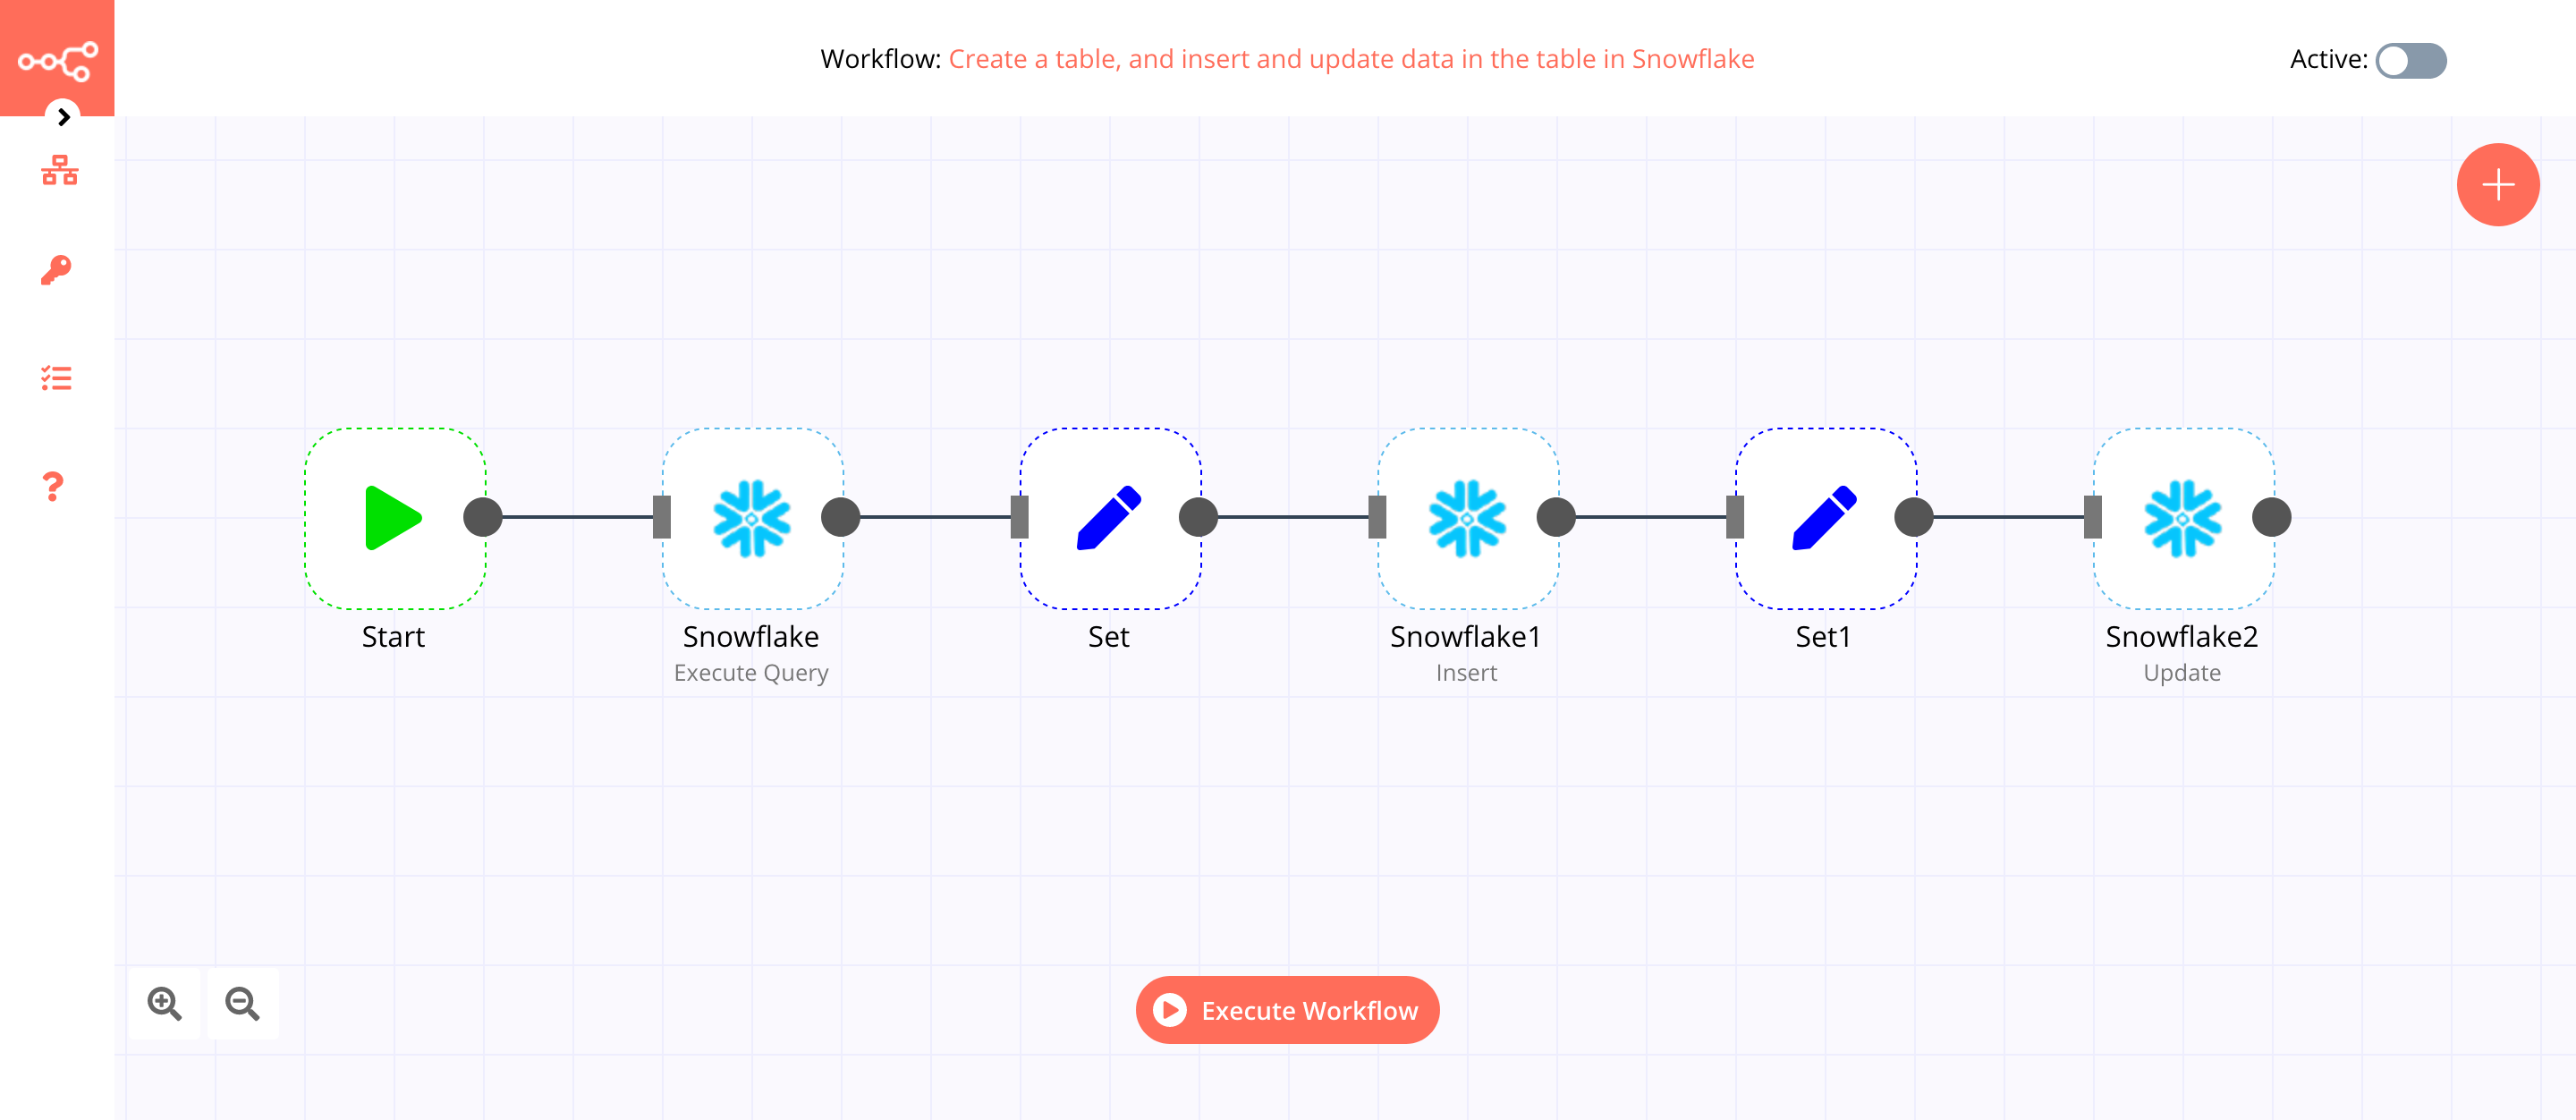
Task: Click the Snowflake2 Update node
Action: tap(2180, 515)
